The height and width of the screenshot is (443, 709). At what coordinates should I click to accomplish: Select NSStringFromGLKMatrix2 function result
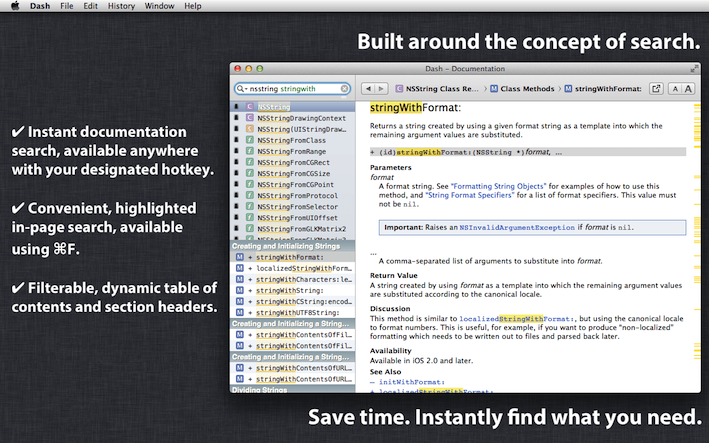coord(293,229)
